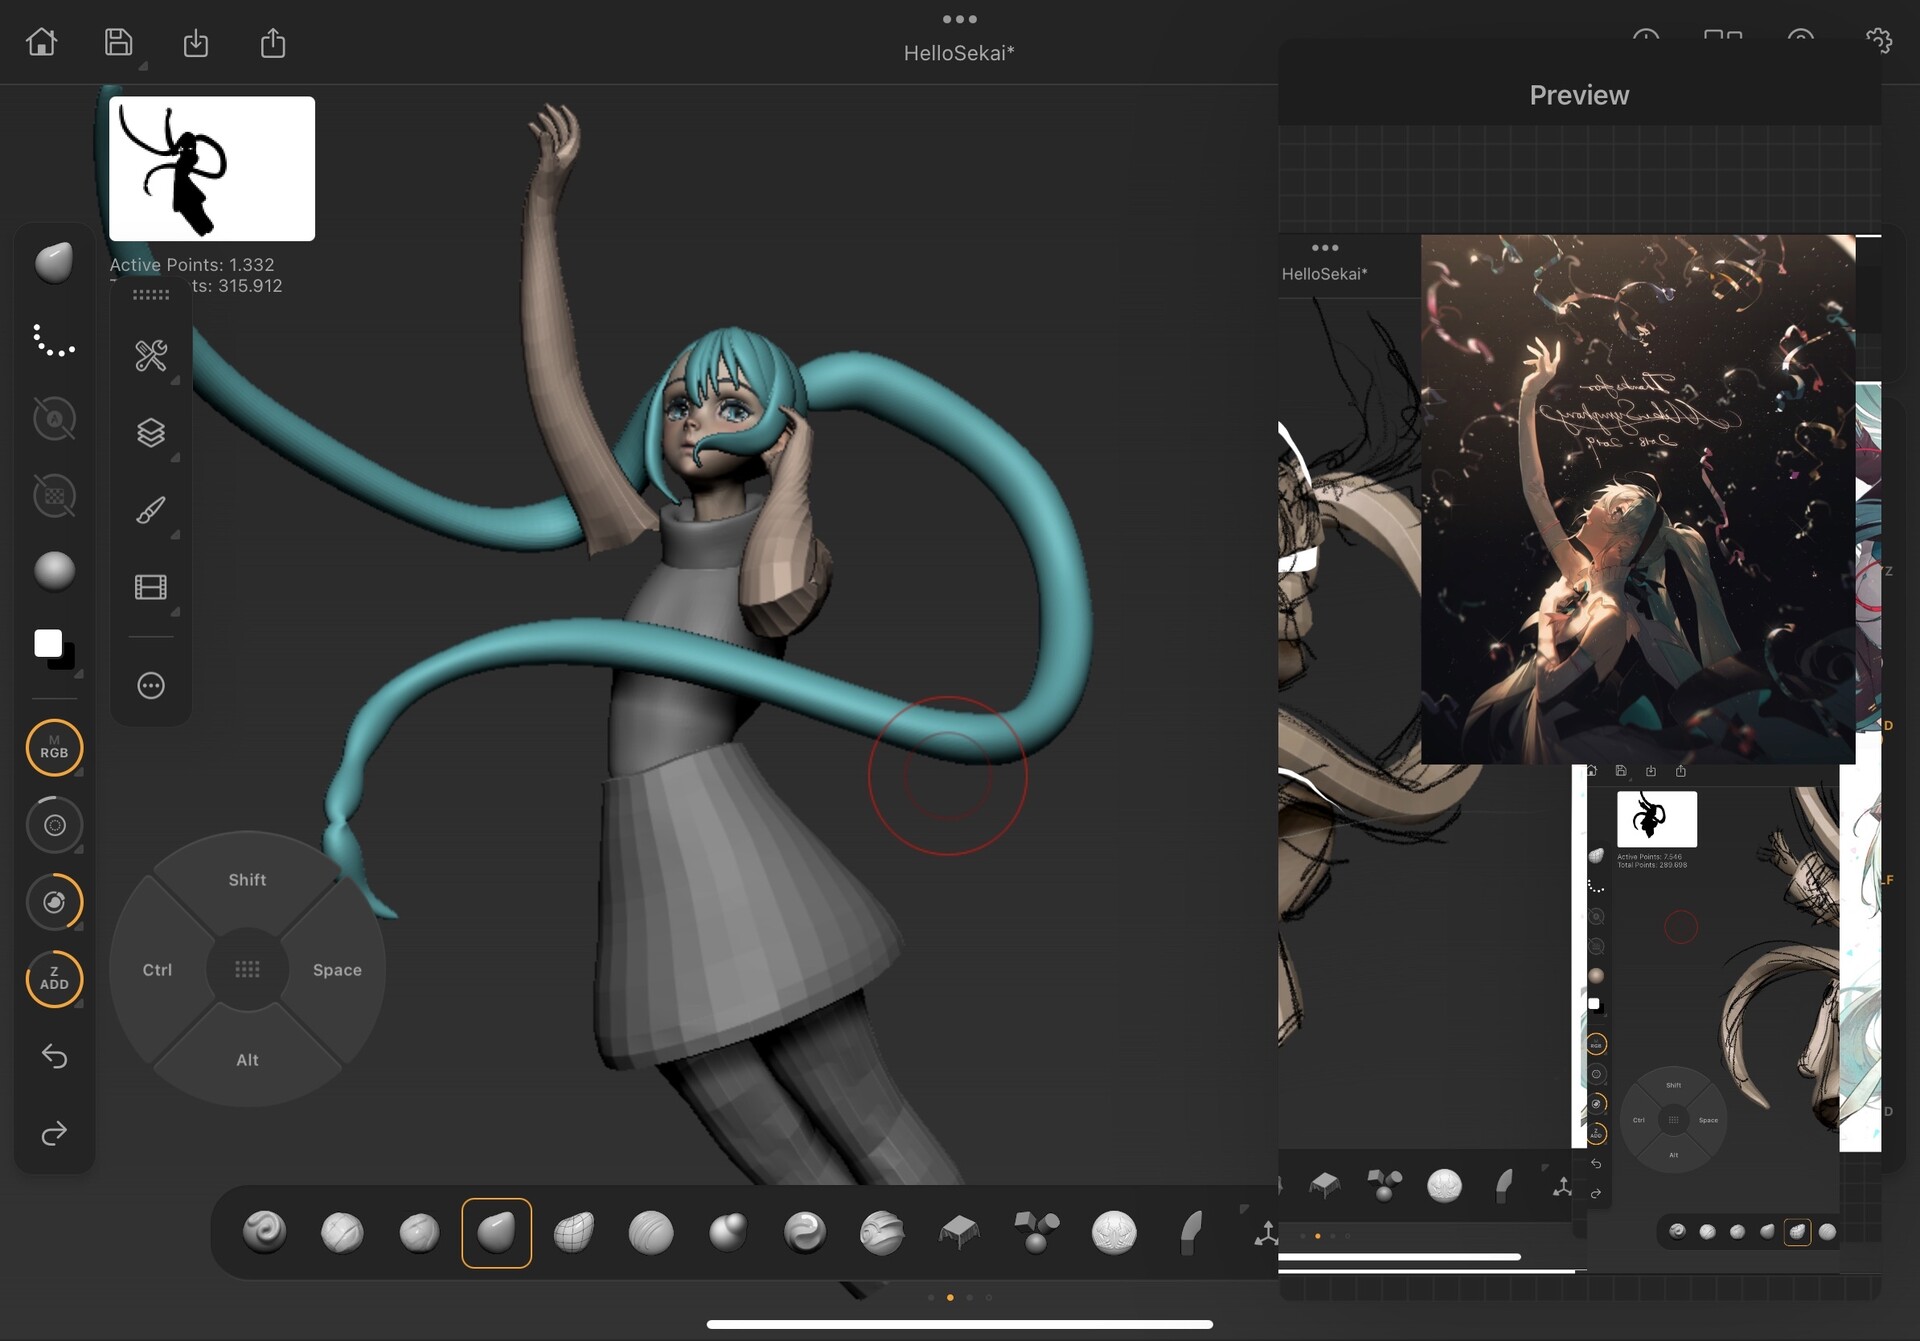Toggle the symmetry crossed circle button

coord(54,419)
